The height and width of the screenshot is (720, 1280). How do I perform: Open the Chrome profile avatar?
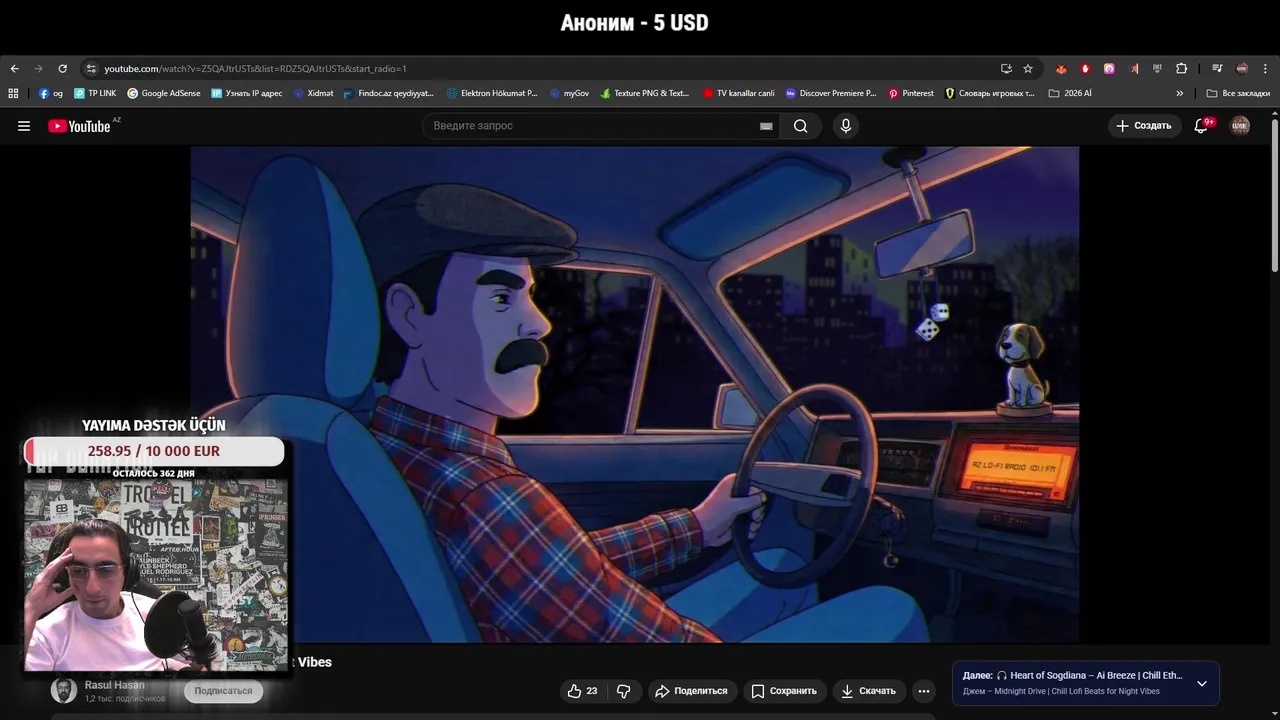pyautogui.click(x=1242, y=69)
